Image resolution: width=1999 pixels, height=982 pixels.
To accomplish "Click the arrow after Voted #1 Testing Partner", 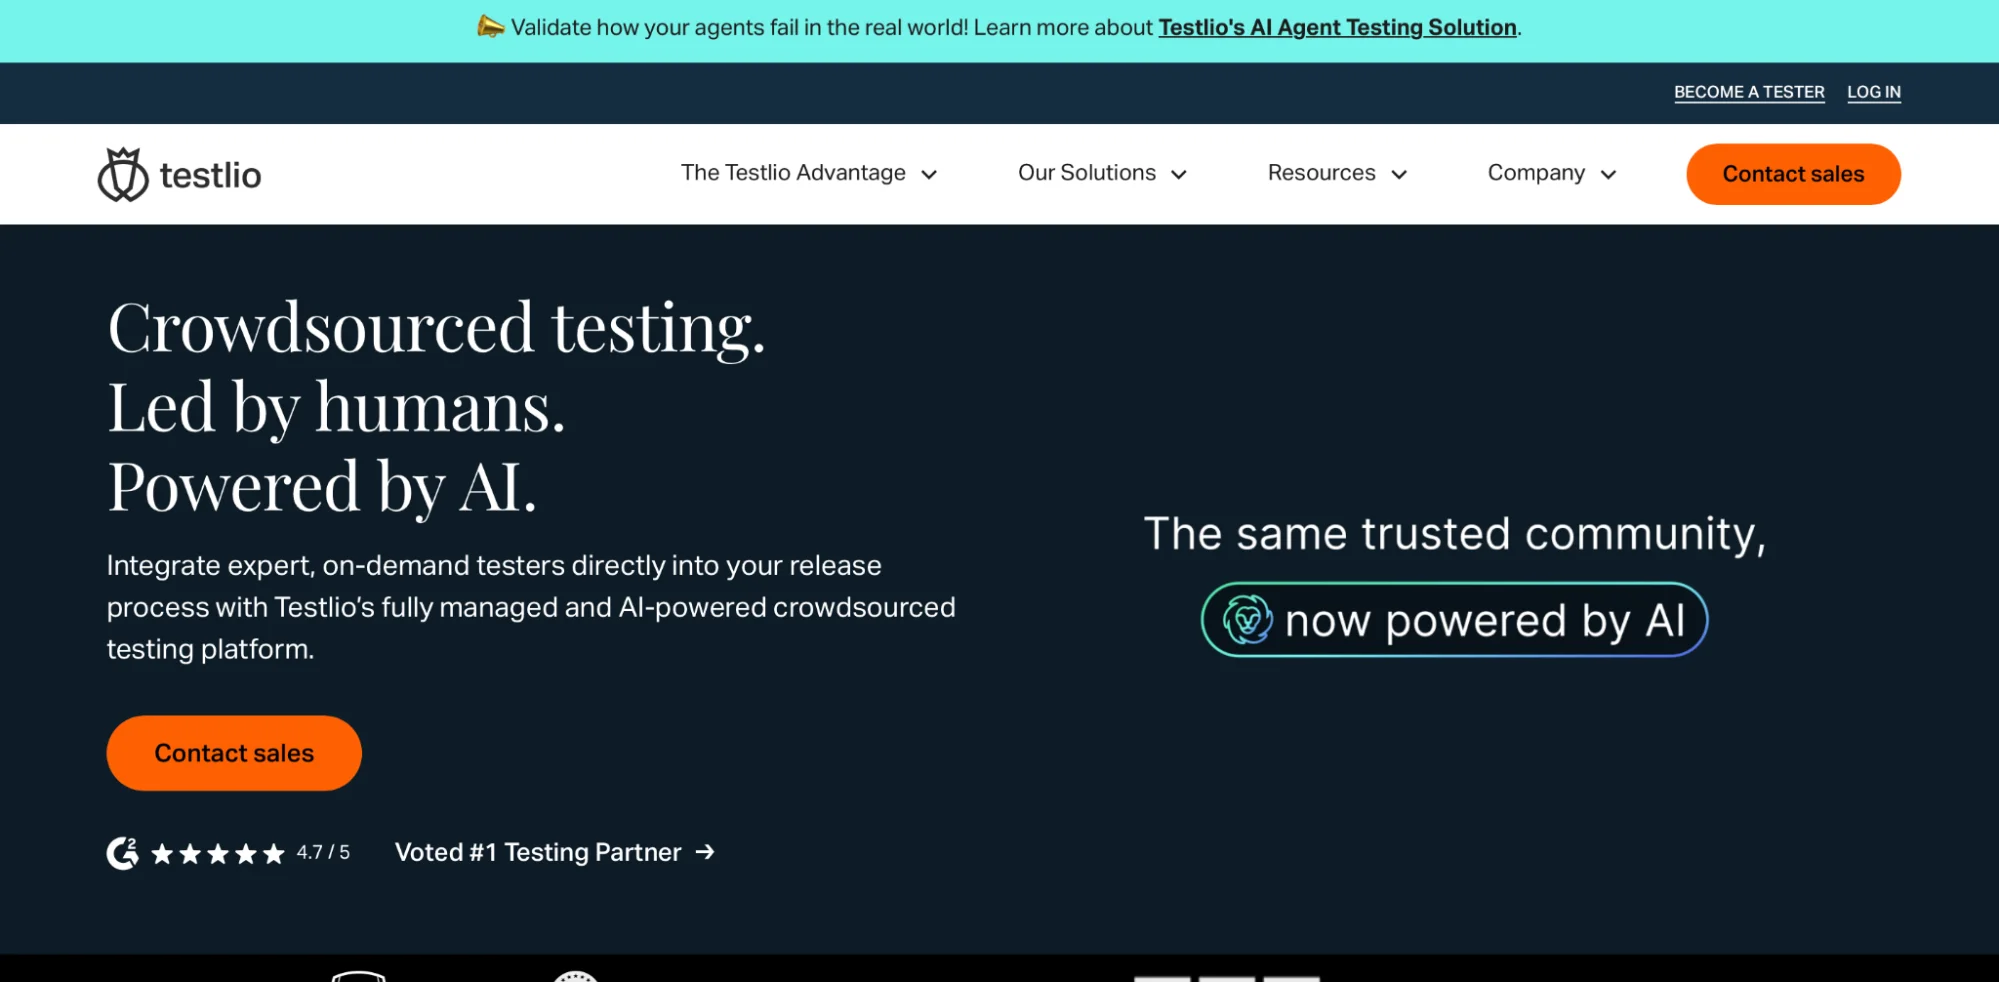I will 705,851.
